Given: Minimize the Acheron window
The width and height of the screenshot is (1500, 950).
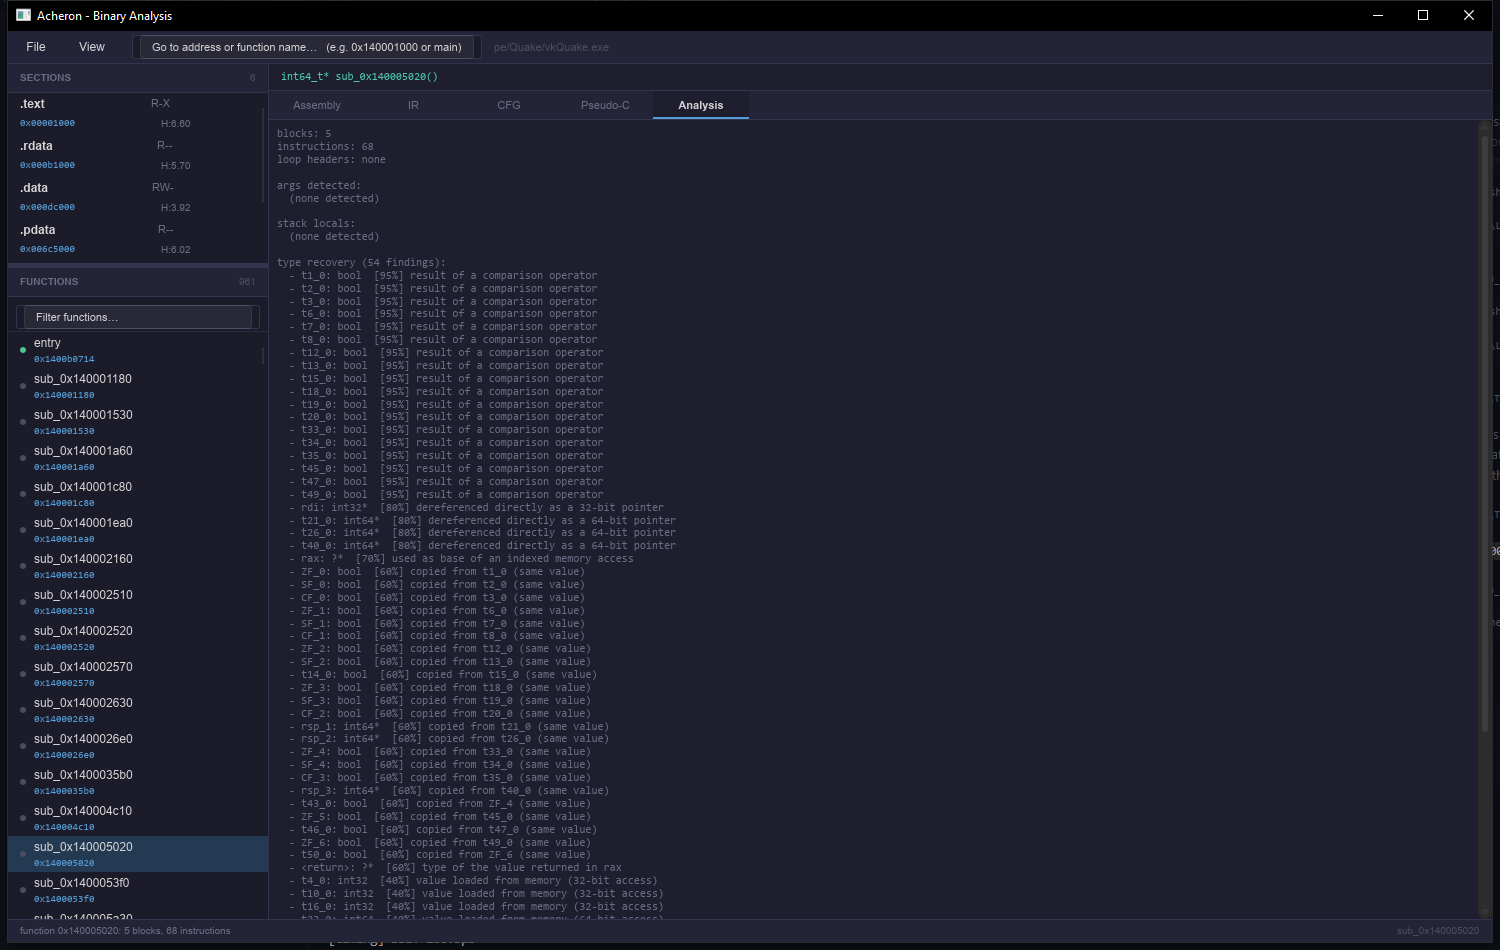Looking at the screenshot, I should click(x=1378, y=15).
